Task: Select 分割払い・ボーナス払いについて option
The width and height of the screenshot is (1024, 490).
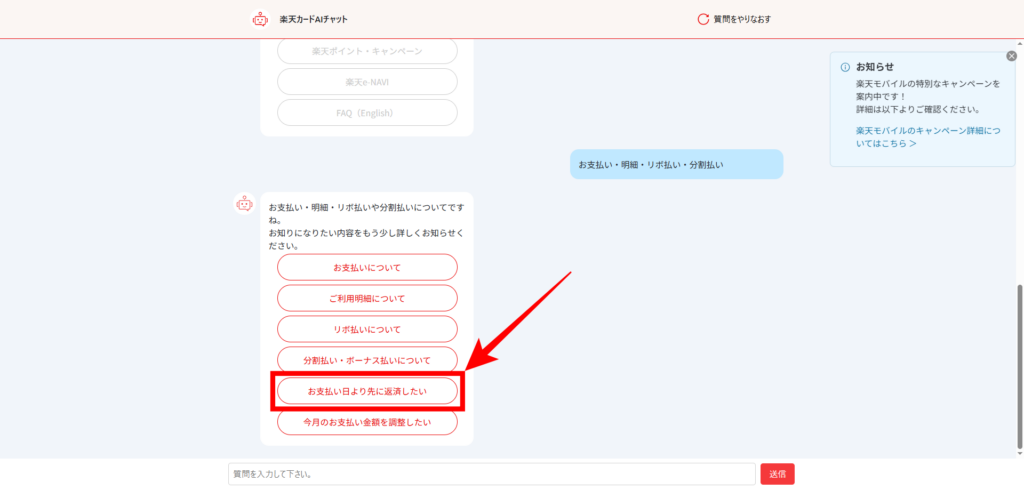Action: (x=367, y=360)
